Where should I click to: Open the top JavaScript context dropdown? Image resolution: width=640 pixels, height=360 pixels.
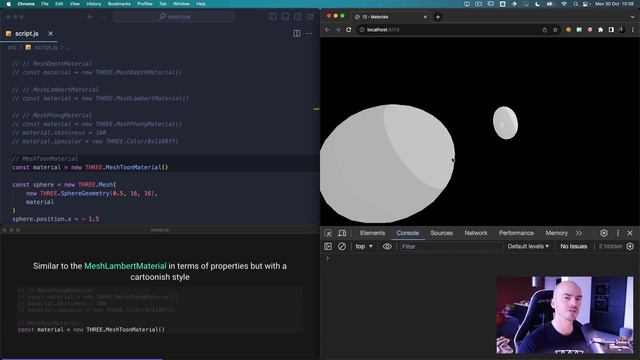click(x=364, y=246)
